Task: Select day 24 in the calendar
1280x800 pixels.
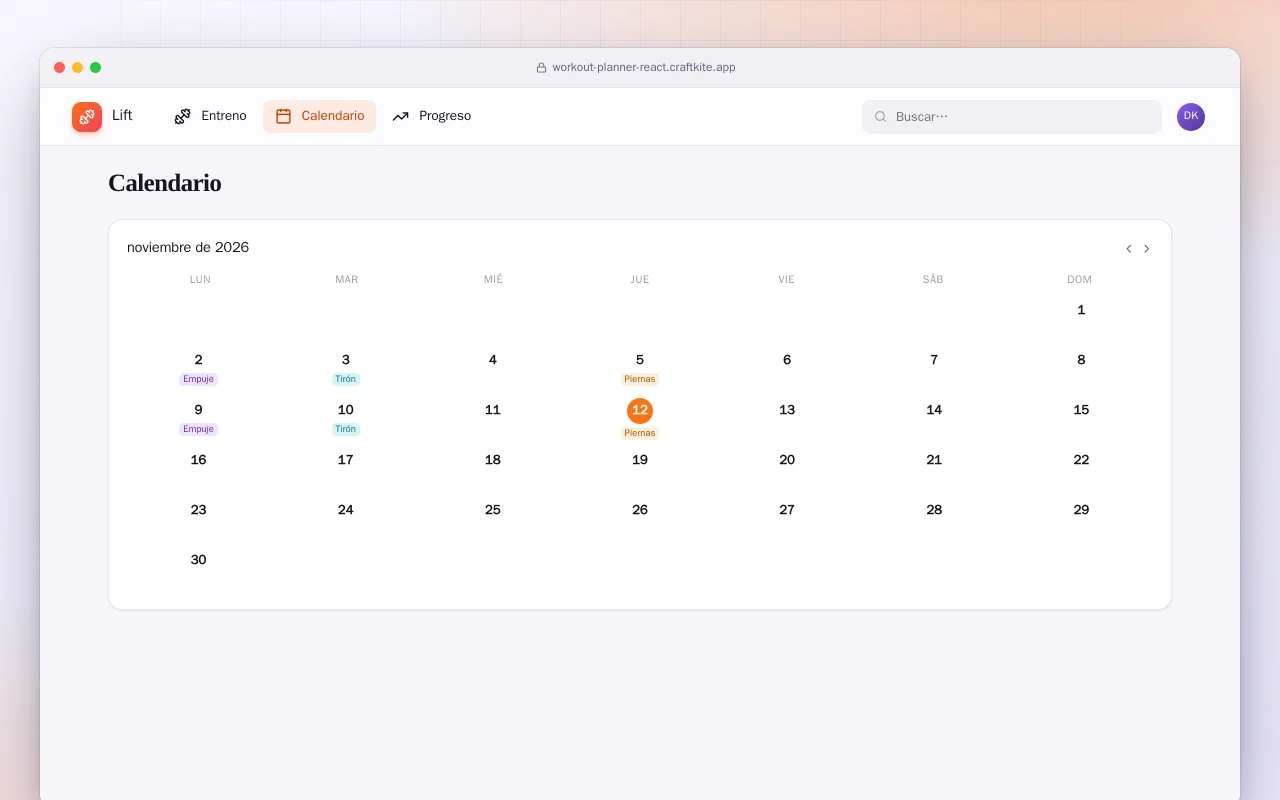Action: (346, 510)
